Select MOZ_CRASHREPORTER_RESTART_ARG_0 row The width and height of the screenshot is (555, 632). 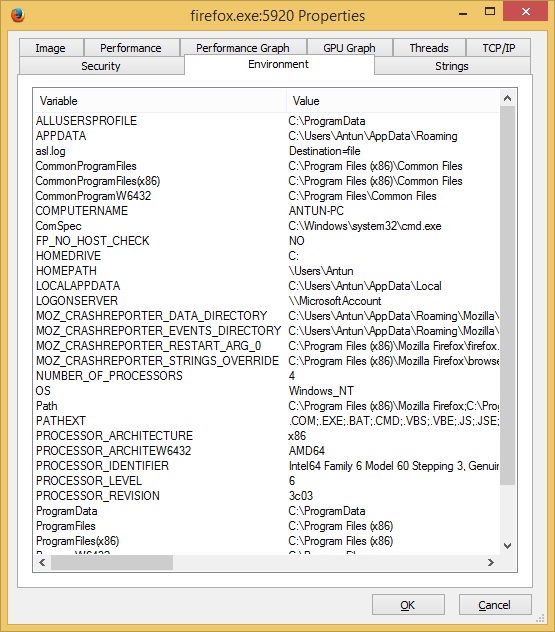(x=266, y=346)
